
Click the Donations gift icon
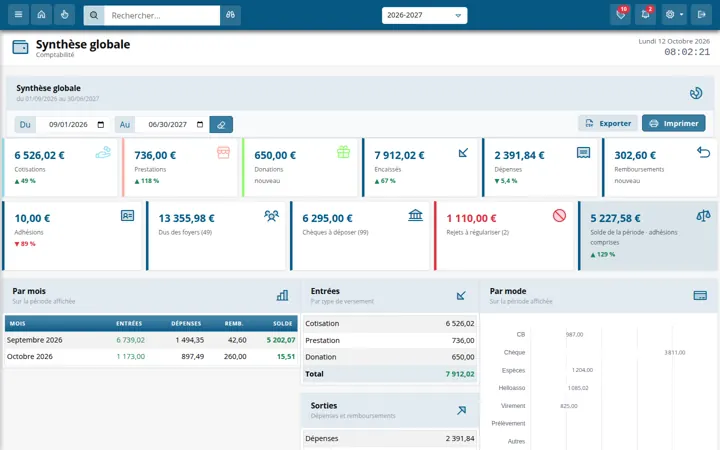[343, 152]
